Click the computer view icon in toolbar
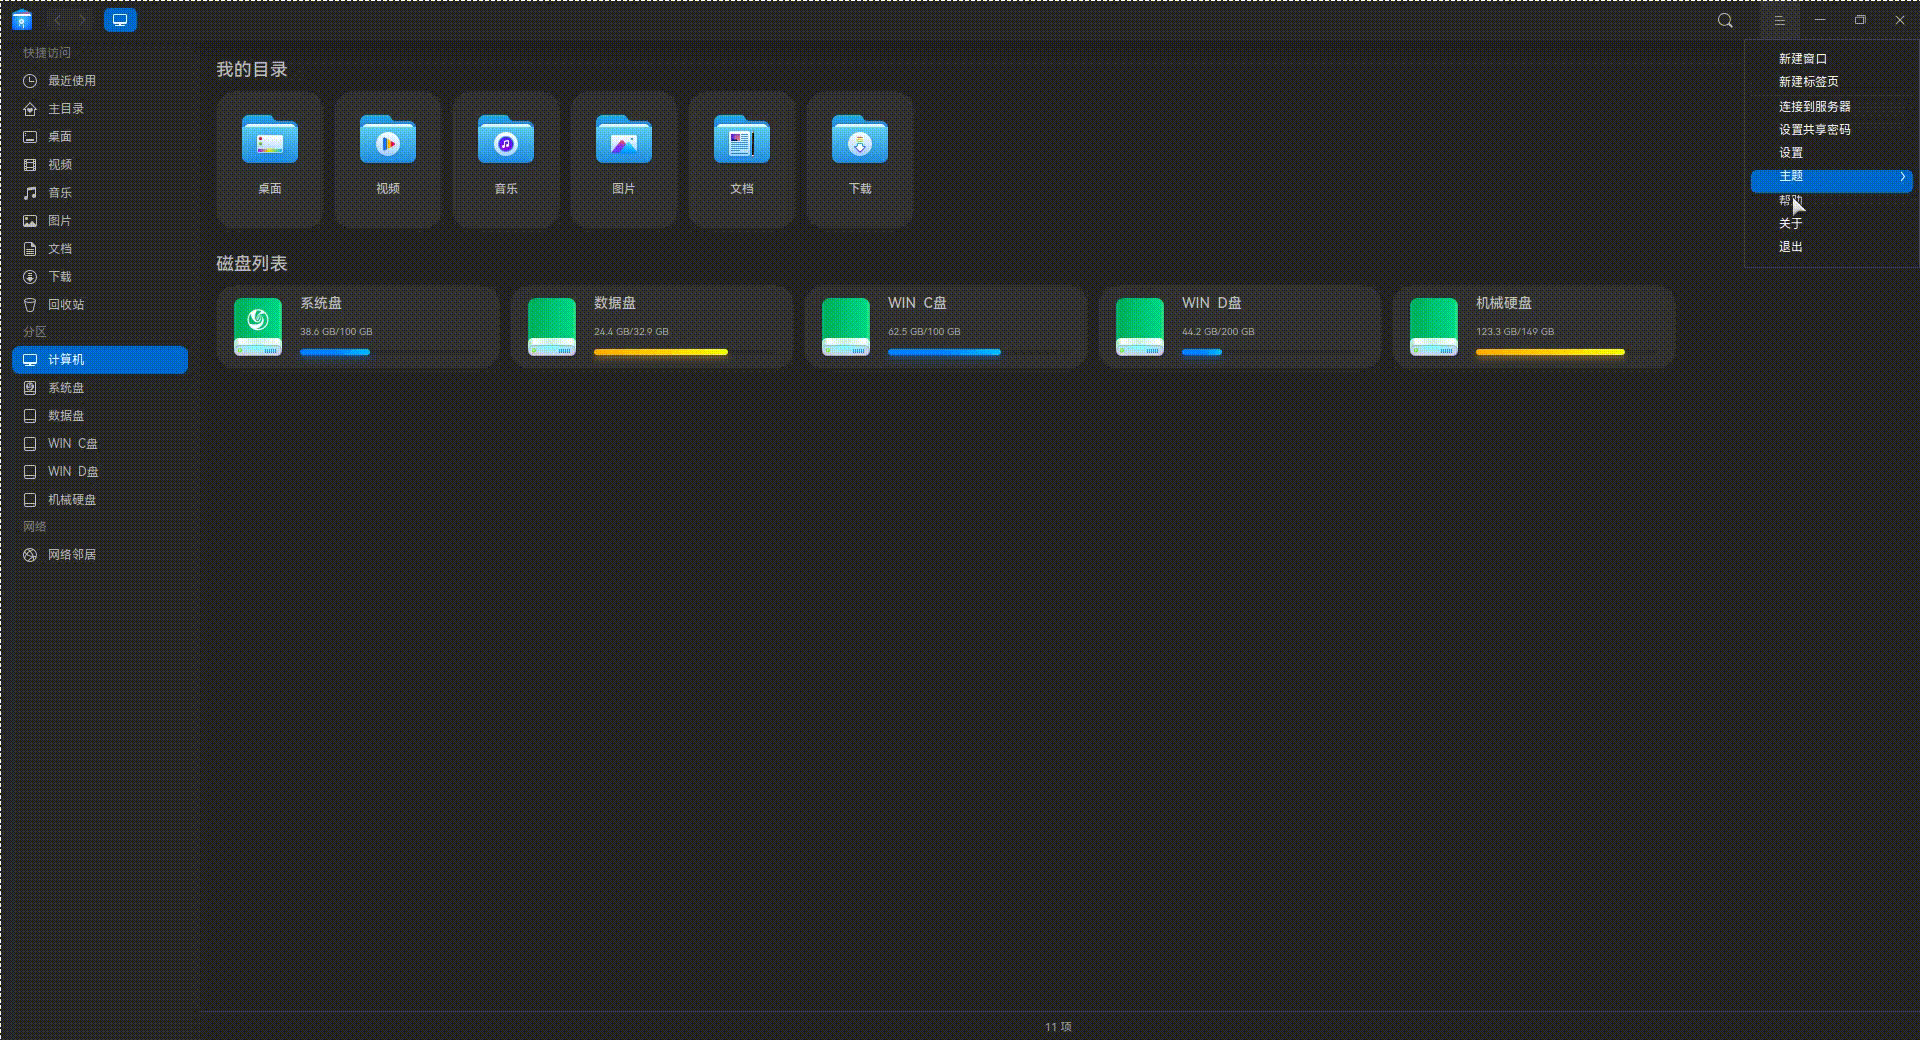1920x1040 pixels. (x=120, y=20)
